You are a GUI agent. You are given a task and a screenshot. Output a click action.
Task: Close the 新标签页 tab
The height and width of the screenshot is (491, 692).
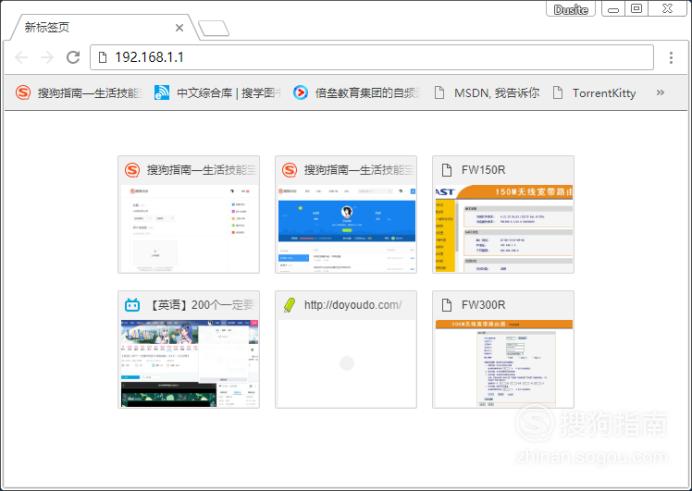coord(179,28)
